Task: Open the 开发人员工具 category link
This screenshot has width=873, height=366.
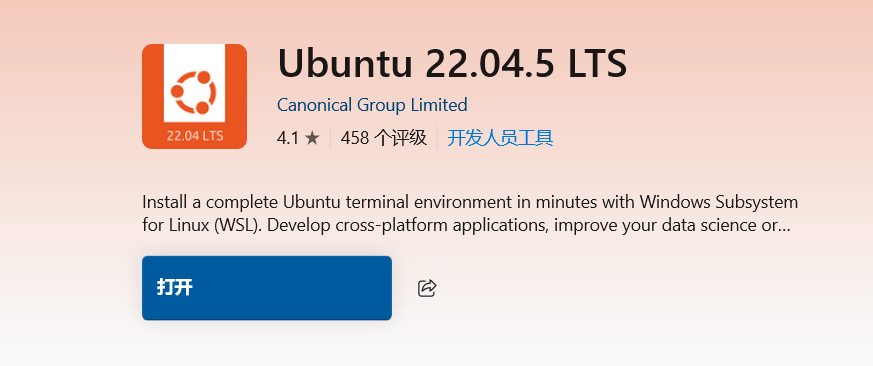Action: (500, 138)
